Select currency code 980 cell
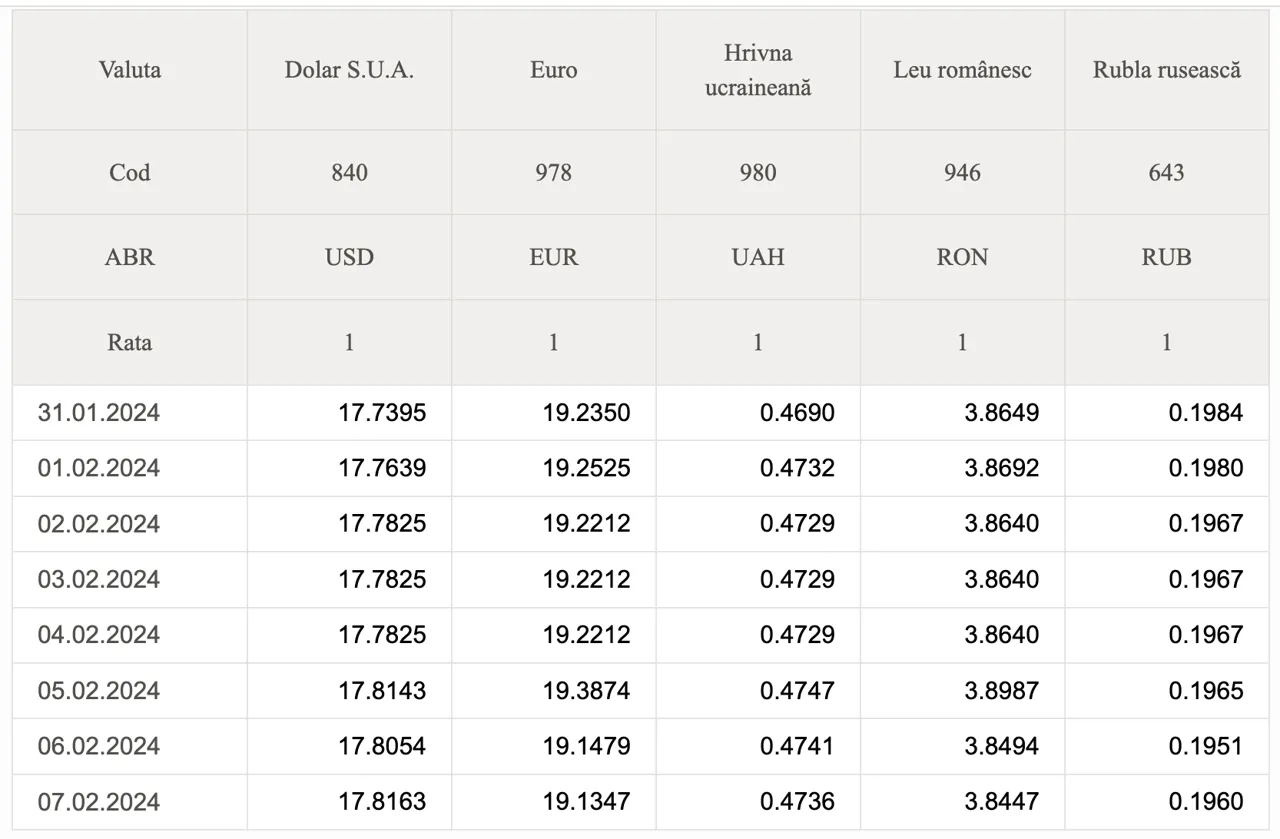The width and height of the screenshot is (1280, 839). (x=757, y=172)
